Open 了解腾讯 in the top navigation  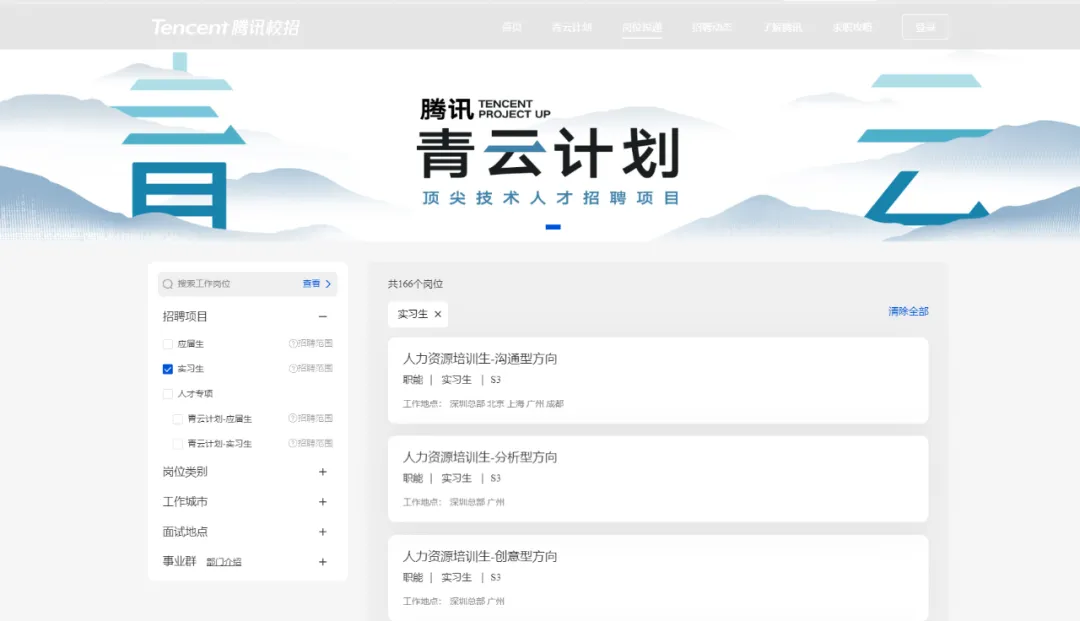[x=782, y=28]
